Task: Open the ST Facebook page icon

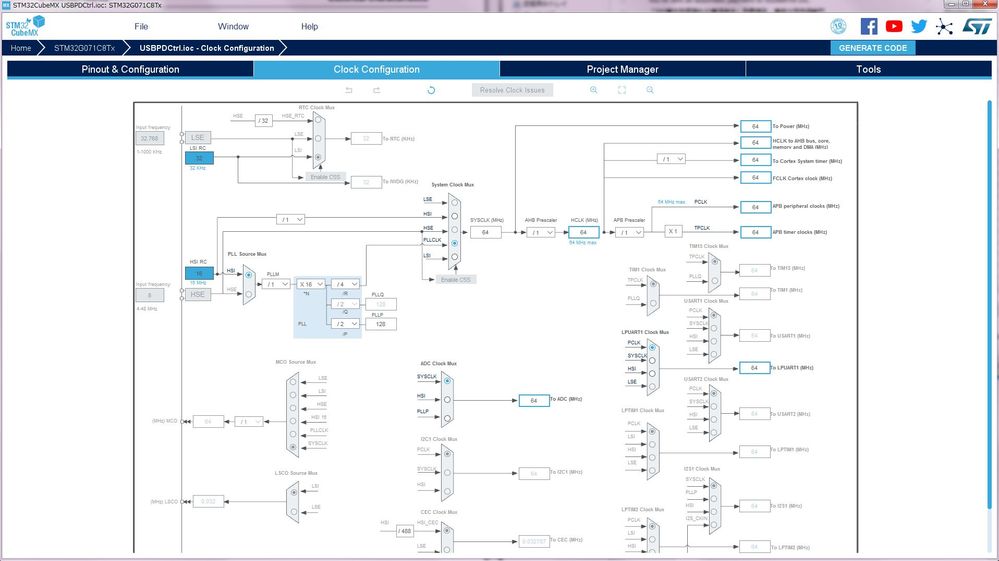Action: [x=868, y=26]
